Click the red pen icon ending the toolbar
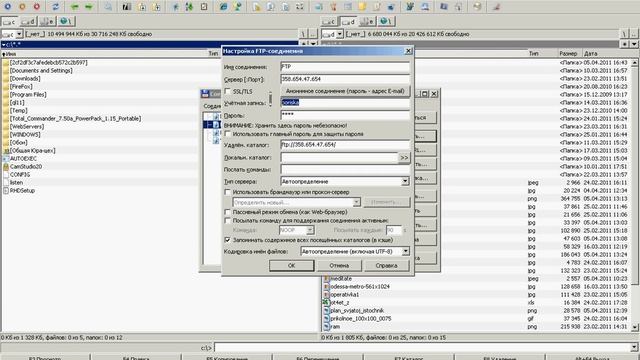 (496, 7)
